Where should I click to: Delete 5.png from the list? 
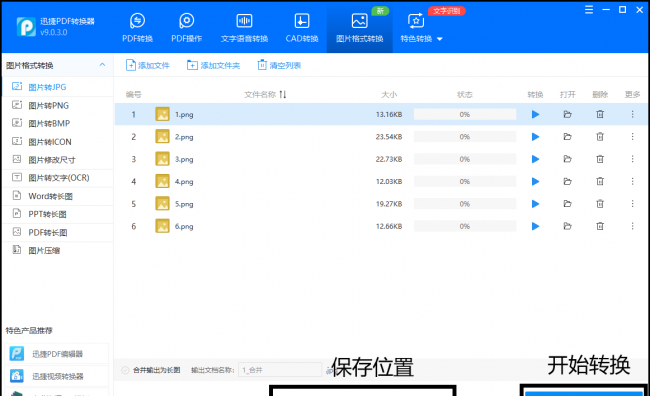(600, 204)
